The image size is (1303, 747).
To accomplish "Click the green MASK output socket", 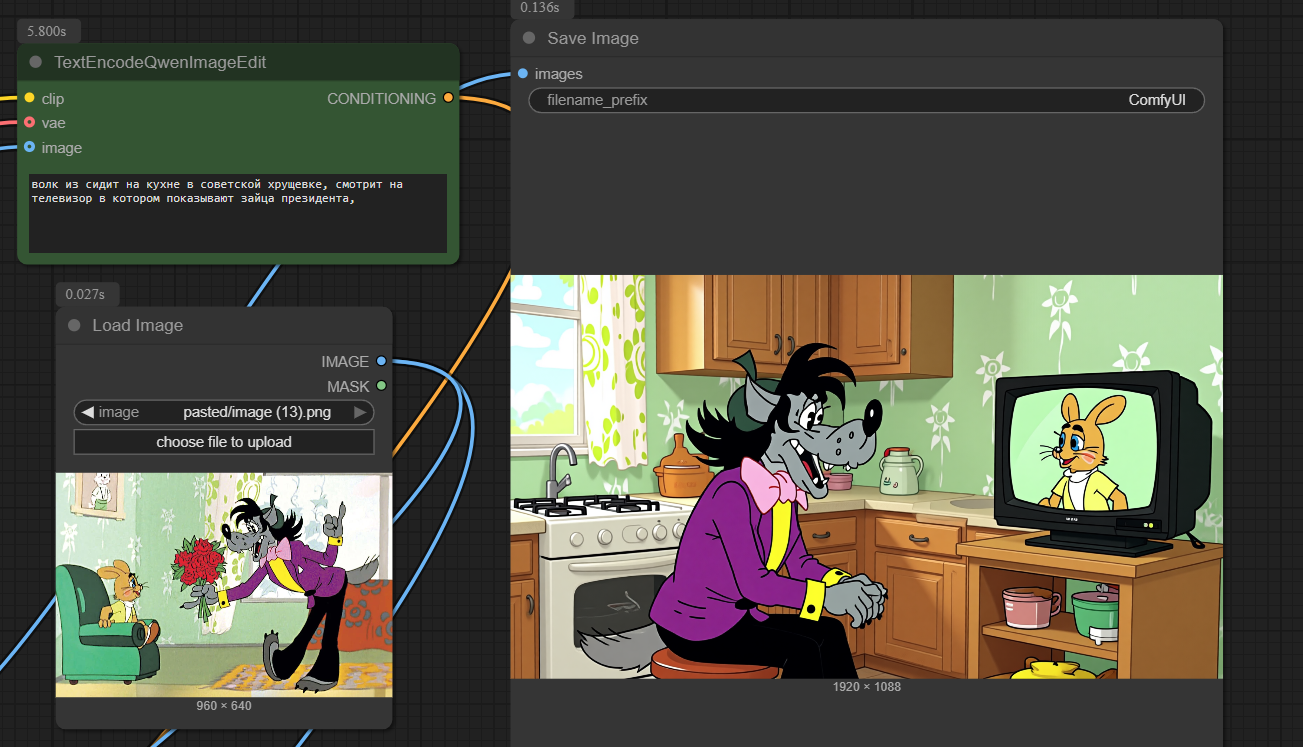I will [x=381, y=386].
